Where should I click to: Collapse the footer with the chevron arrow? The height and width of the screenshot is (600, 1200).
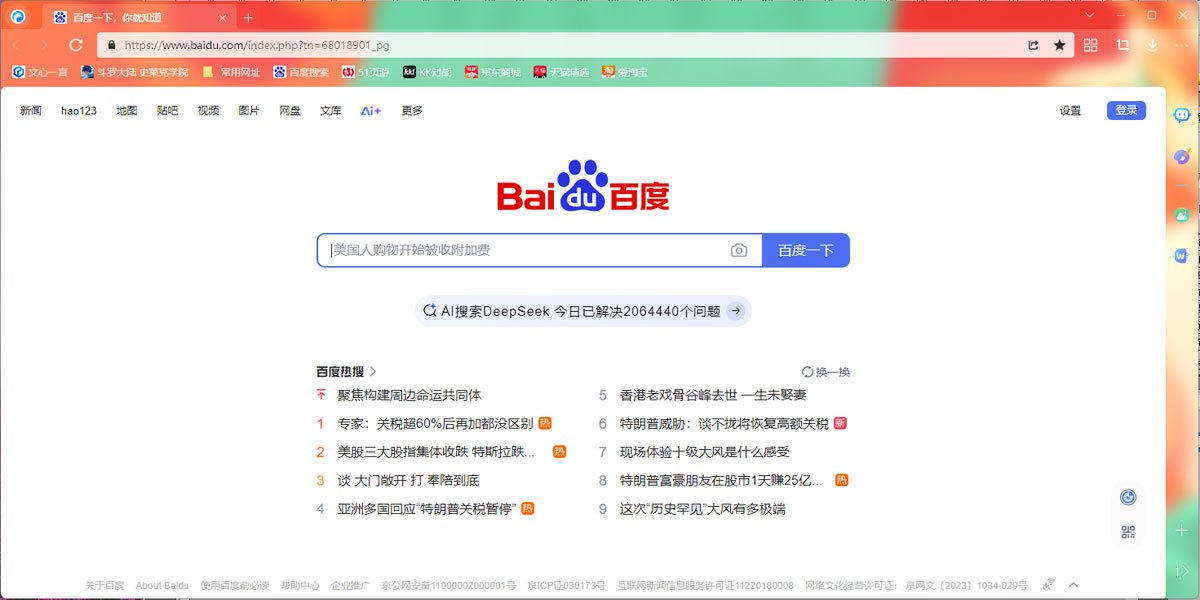[1074, 585]
